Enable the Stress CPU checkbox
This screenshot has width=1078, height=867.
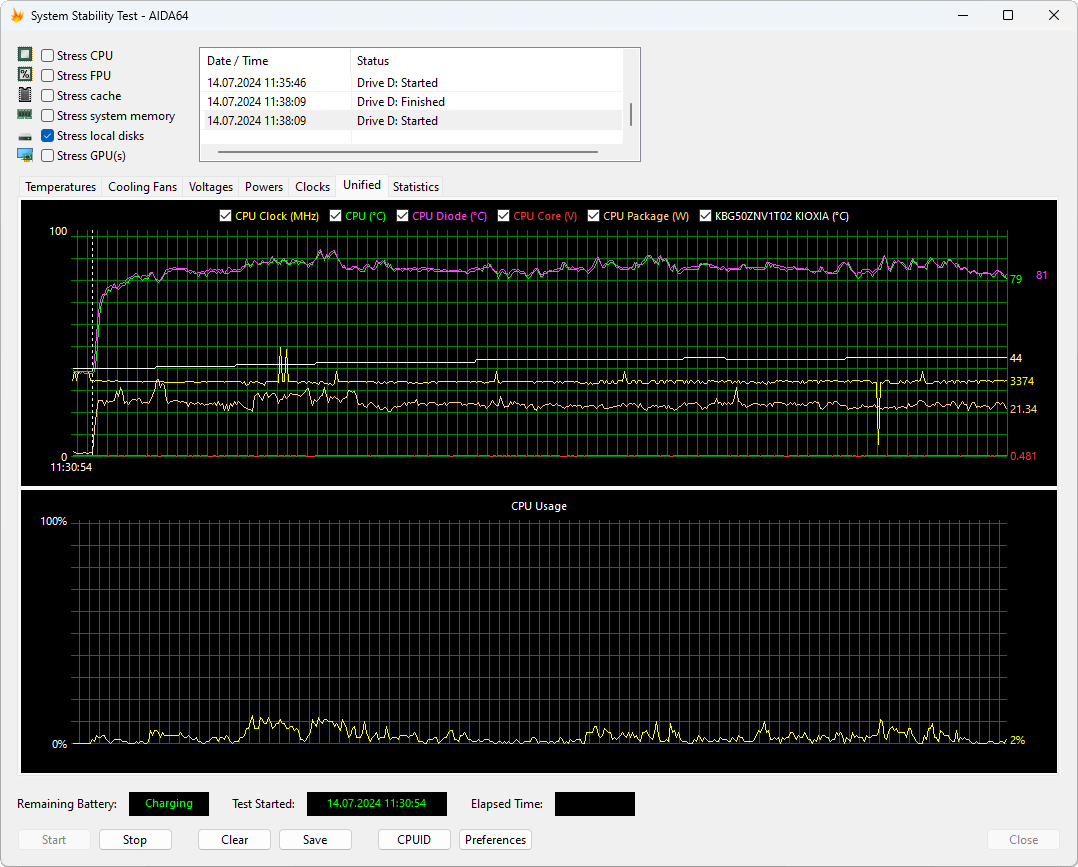click(x=48, y=56)
